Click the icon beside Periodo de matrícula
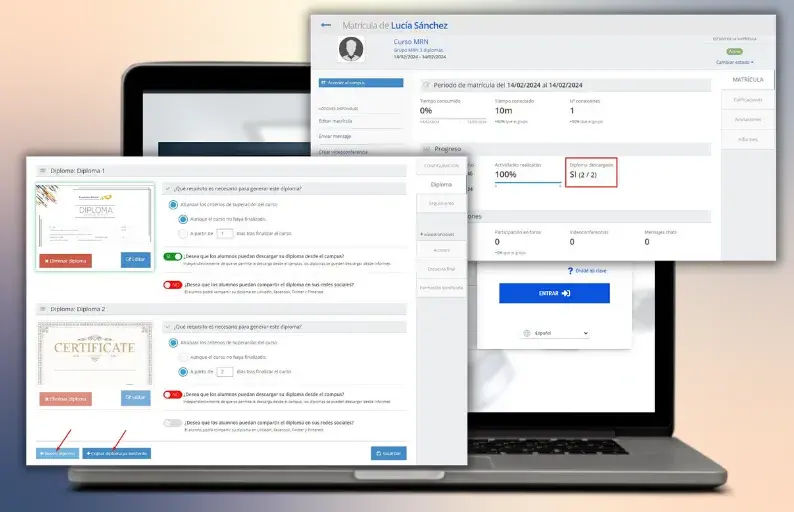 click(426, 85)
